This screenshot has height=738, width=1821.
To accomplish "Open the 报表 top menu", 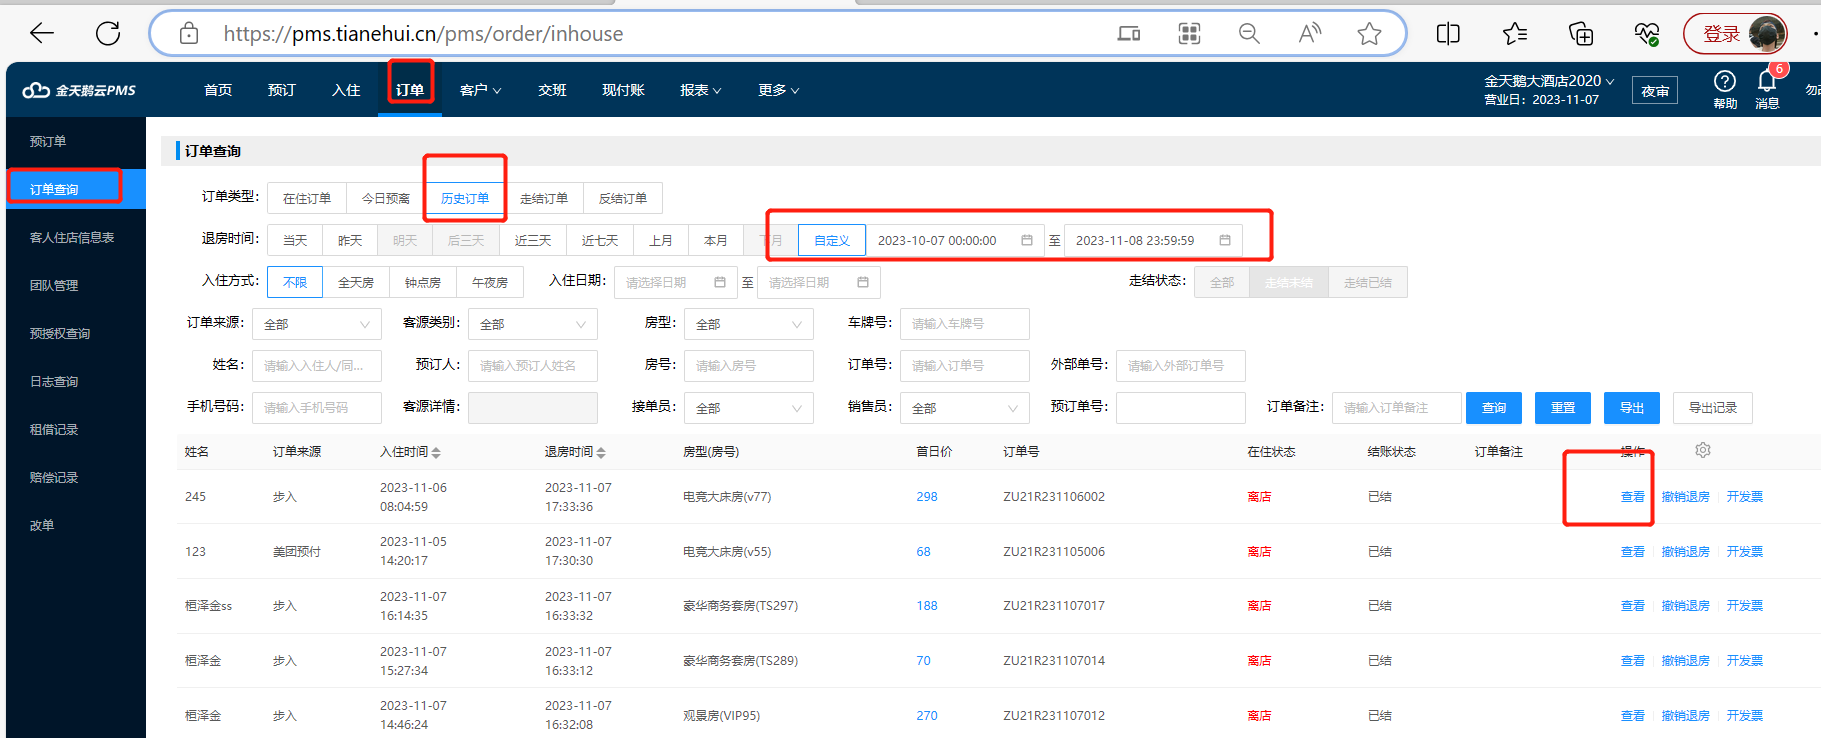I will pos(700,90).
